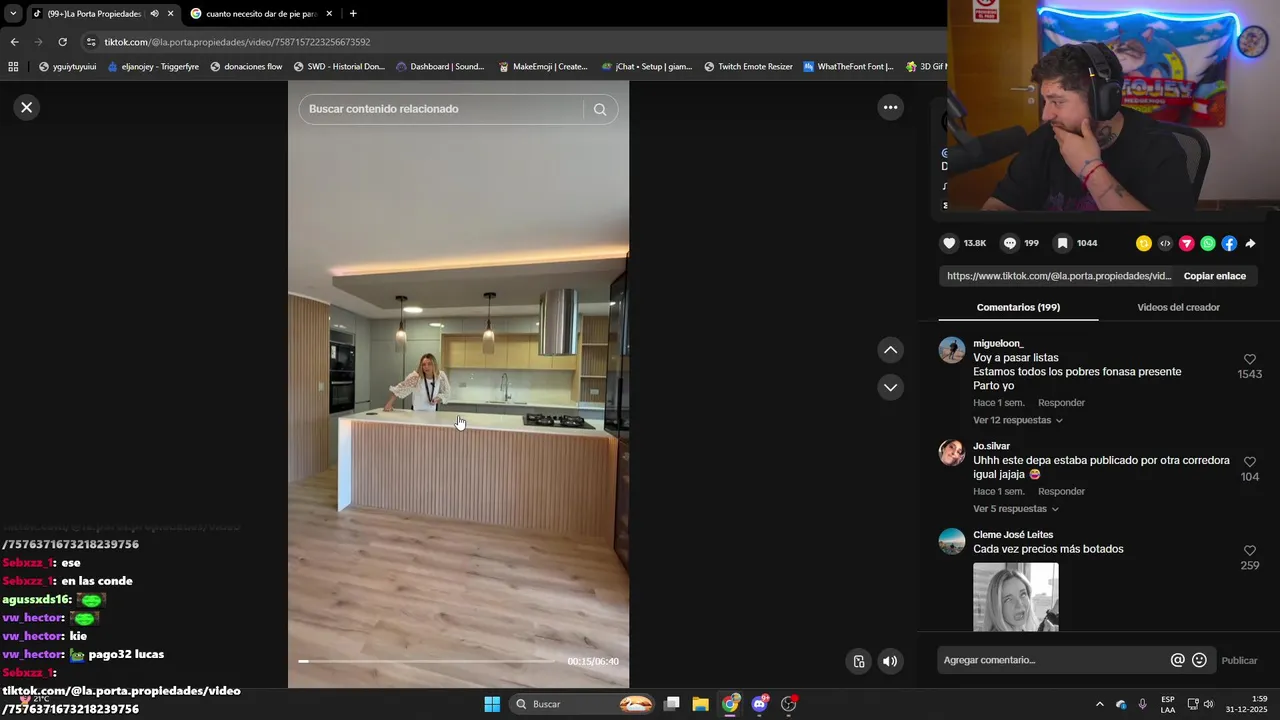
Task: Open OBS Studio from taskbar
Action: [x=789, y=704]
